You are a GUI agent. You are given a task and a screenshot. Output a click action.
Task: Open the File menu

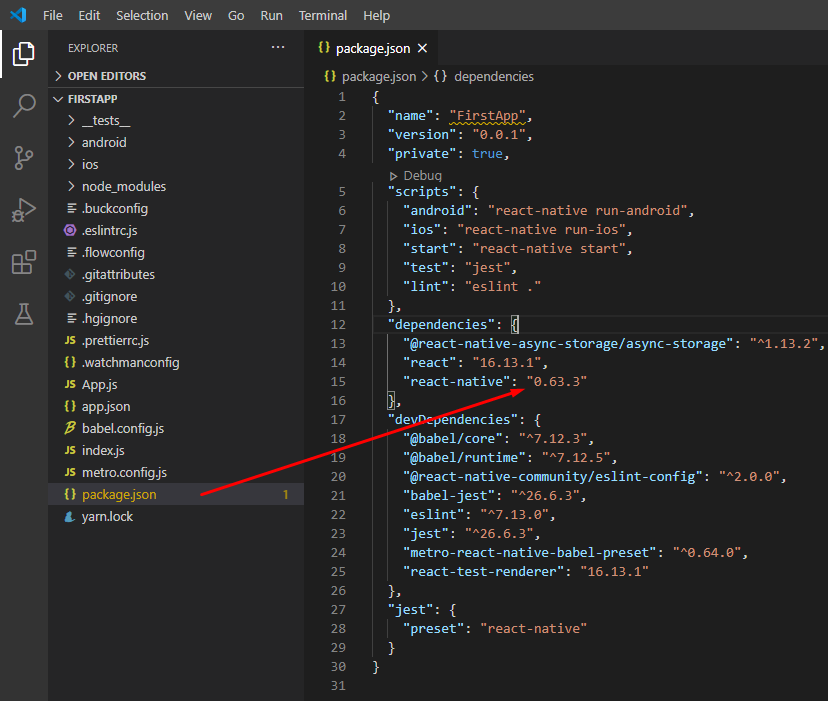pos(52,16)
